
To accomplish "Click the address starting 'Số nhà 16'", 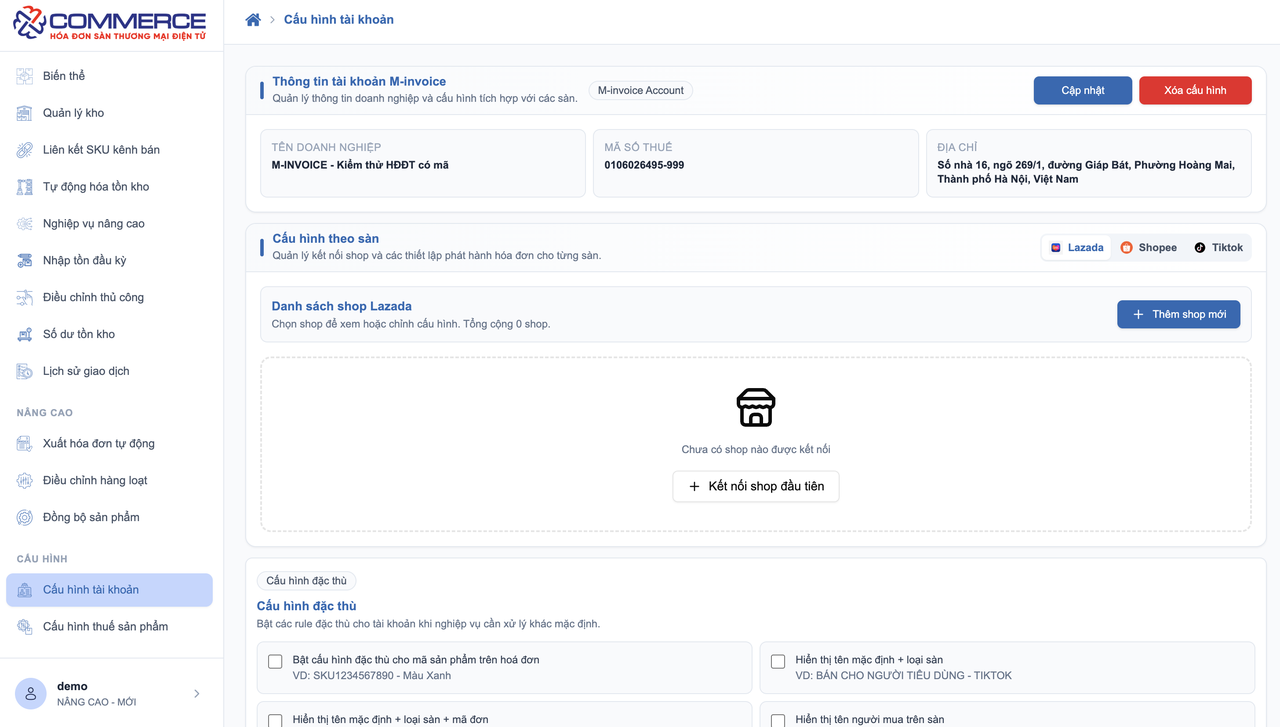I will 1086,172.
